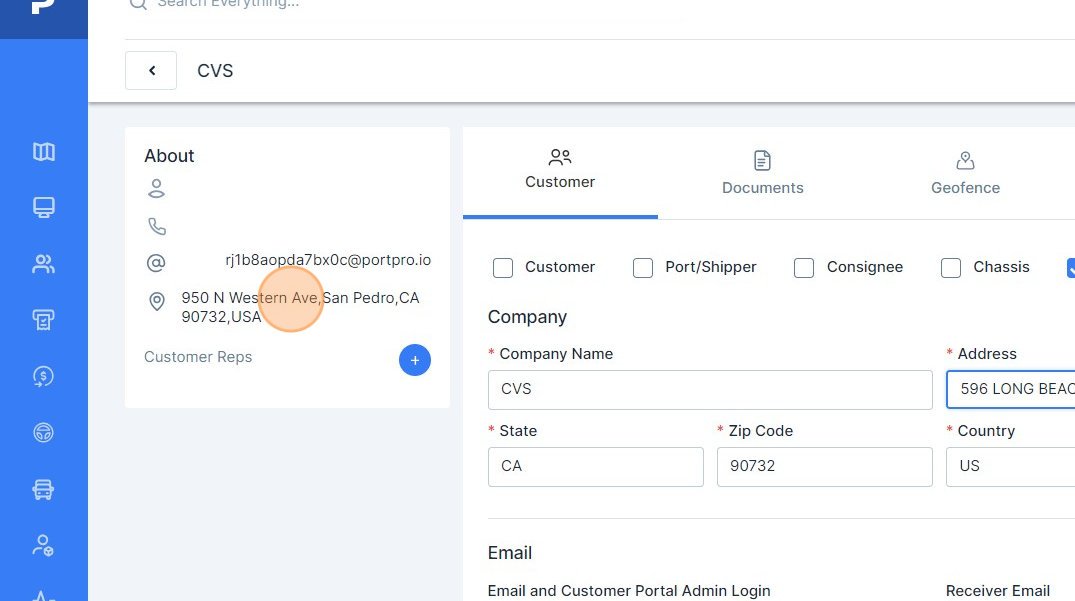Screen dimensions: 1075x601
Task: Click the Address field with 596 LONG BEACH
Action: pyautogui.click(x=1011, y=389)
